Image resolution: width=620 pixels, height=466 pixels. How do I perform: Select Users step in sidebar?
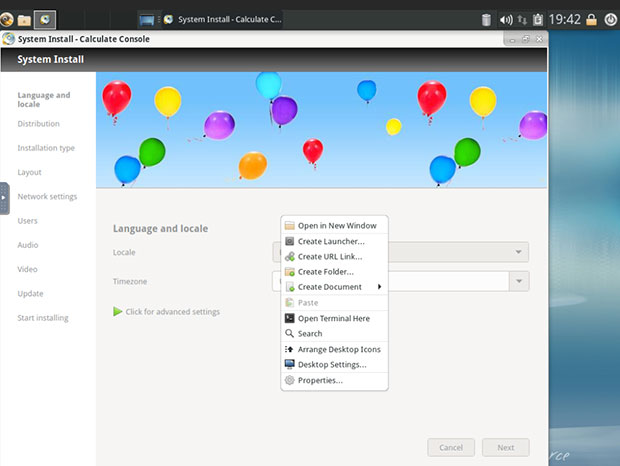[27, 221]
